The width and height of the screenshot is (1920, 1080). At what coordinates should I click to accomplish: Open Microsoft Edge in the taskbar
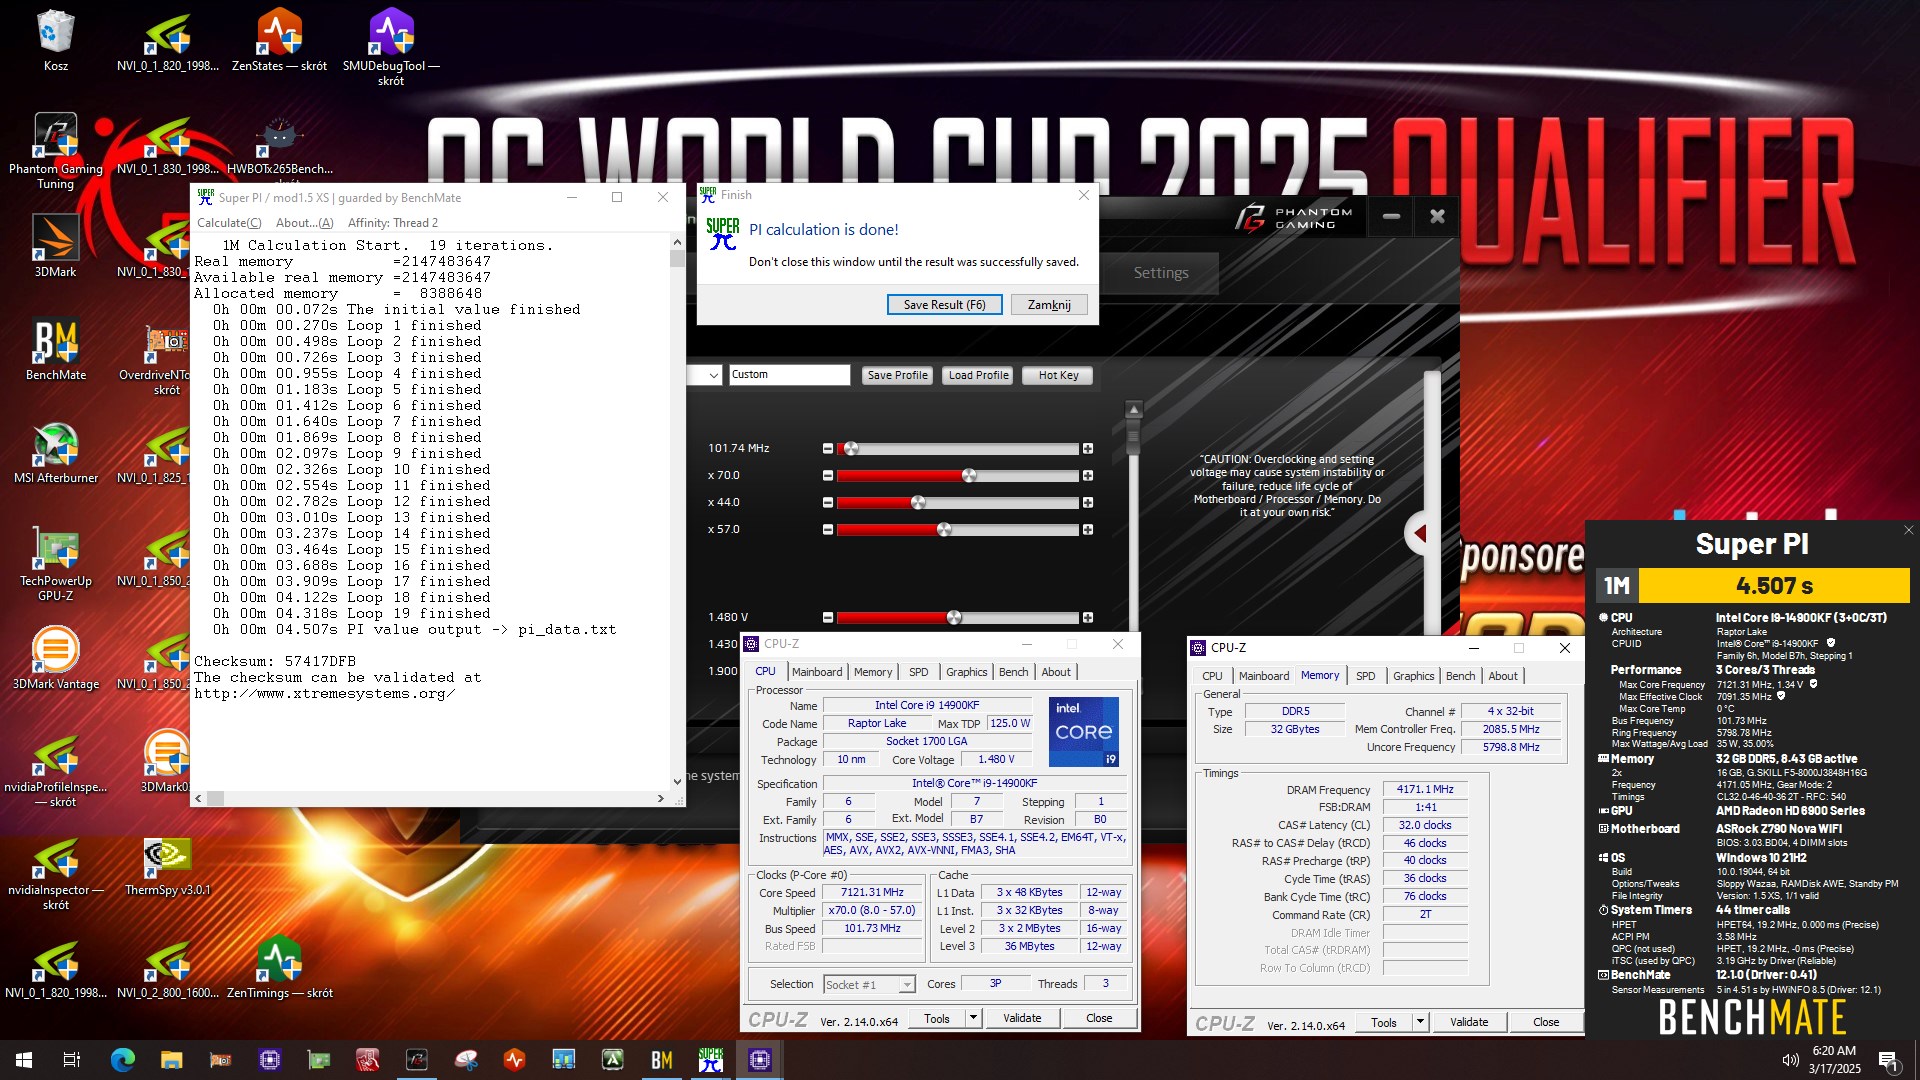point(123,1060)
